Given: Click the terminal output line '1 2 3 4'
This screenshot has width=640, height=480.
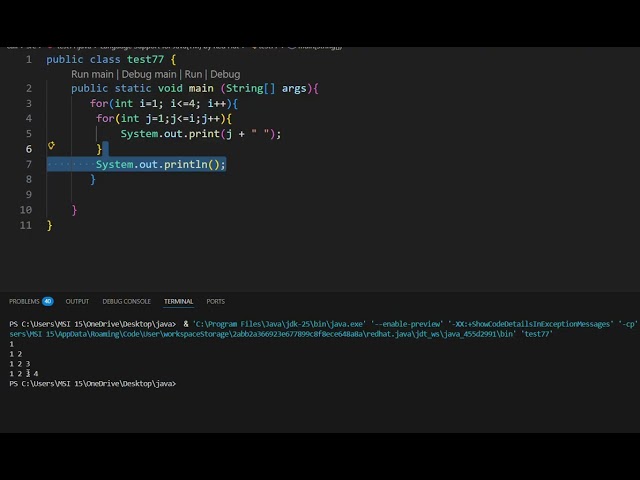Looking at the screenshot, I should 24,373.
